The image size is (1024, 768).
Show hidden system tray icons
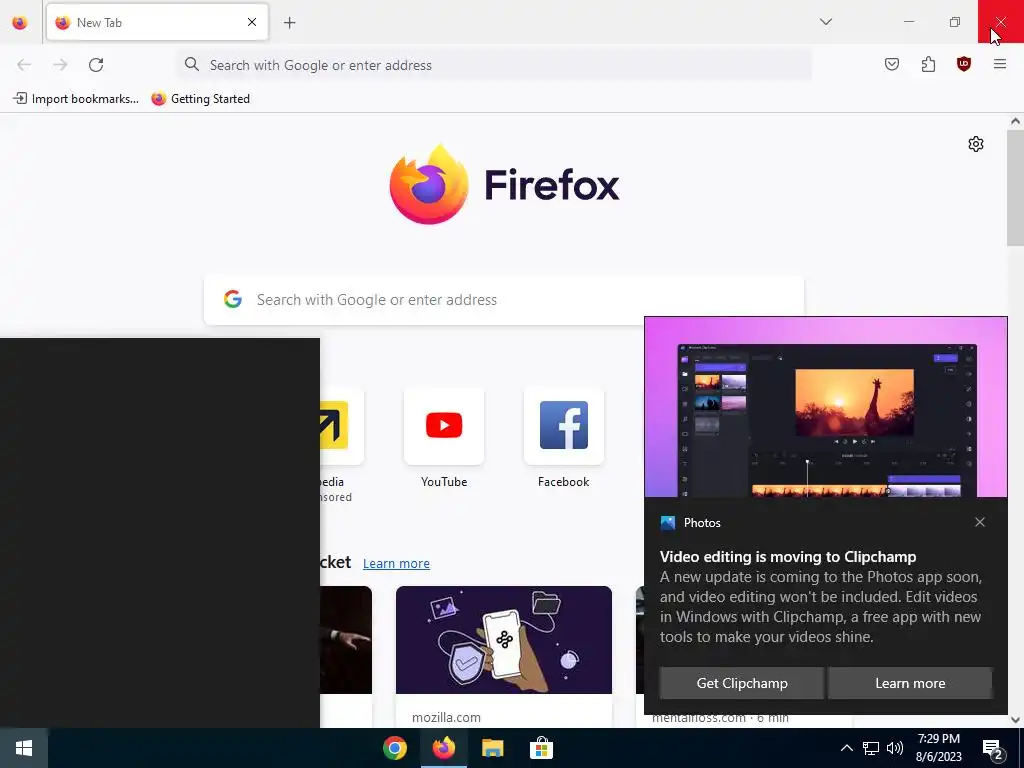pos(846,748)
